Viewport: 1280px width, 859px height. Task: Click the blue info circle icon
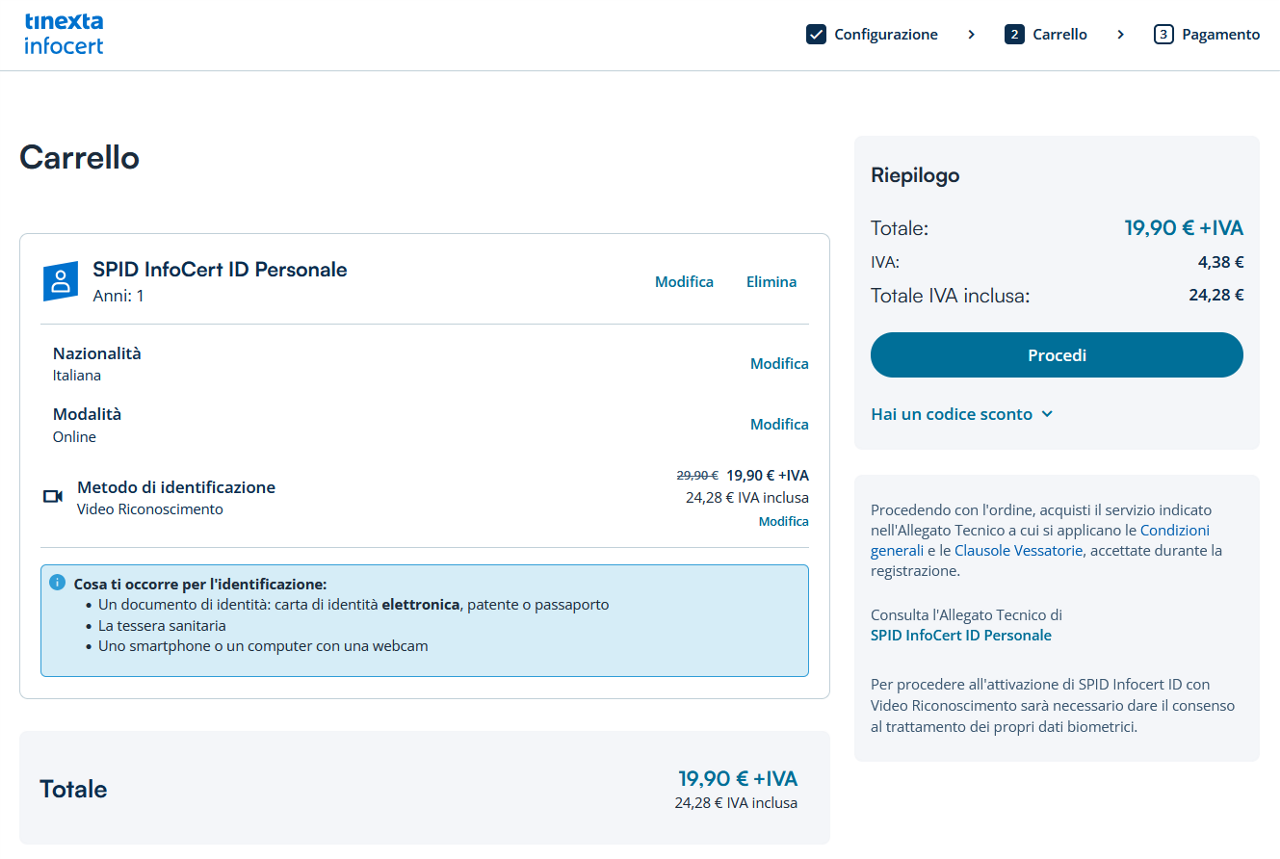pos(57,581)
